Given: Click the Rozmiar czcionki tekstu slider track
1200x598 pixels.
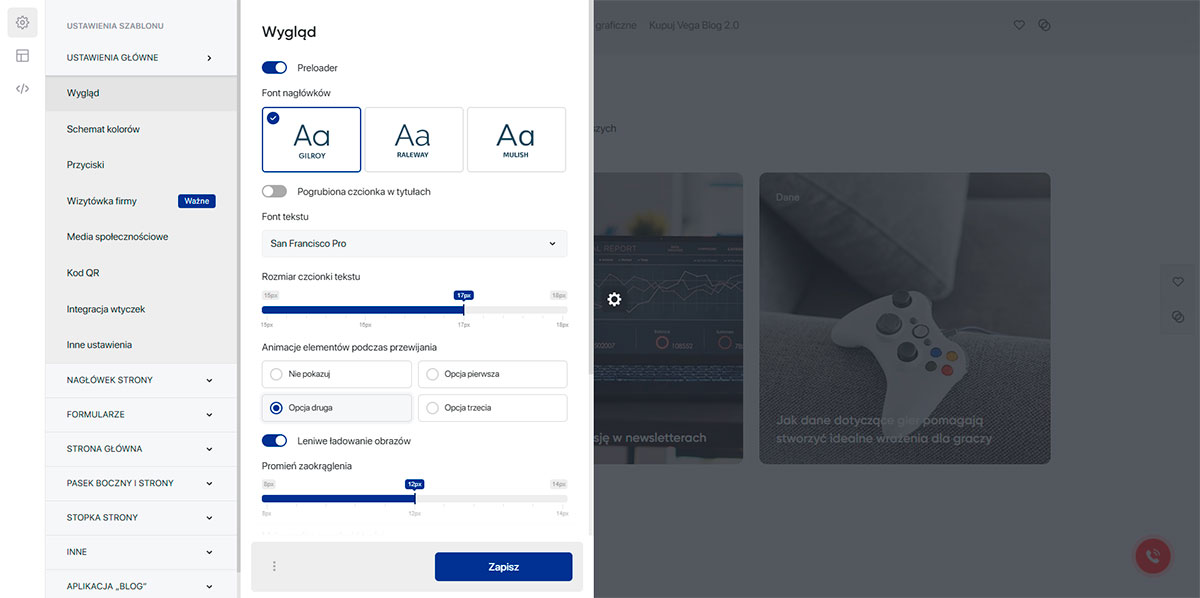Looking at the screenshot, I should pos(414,310).
